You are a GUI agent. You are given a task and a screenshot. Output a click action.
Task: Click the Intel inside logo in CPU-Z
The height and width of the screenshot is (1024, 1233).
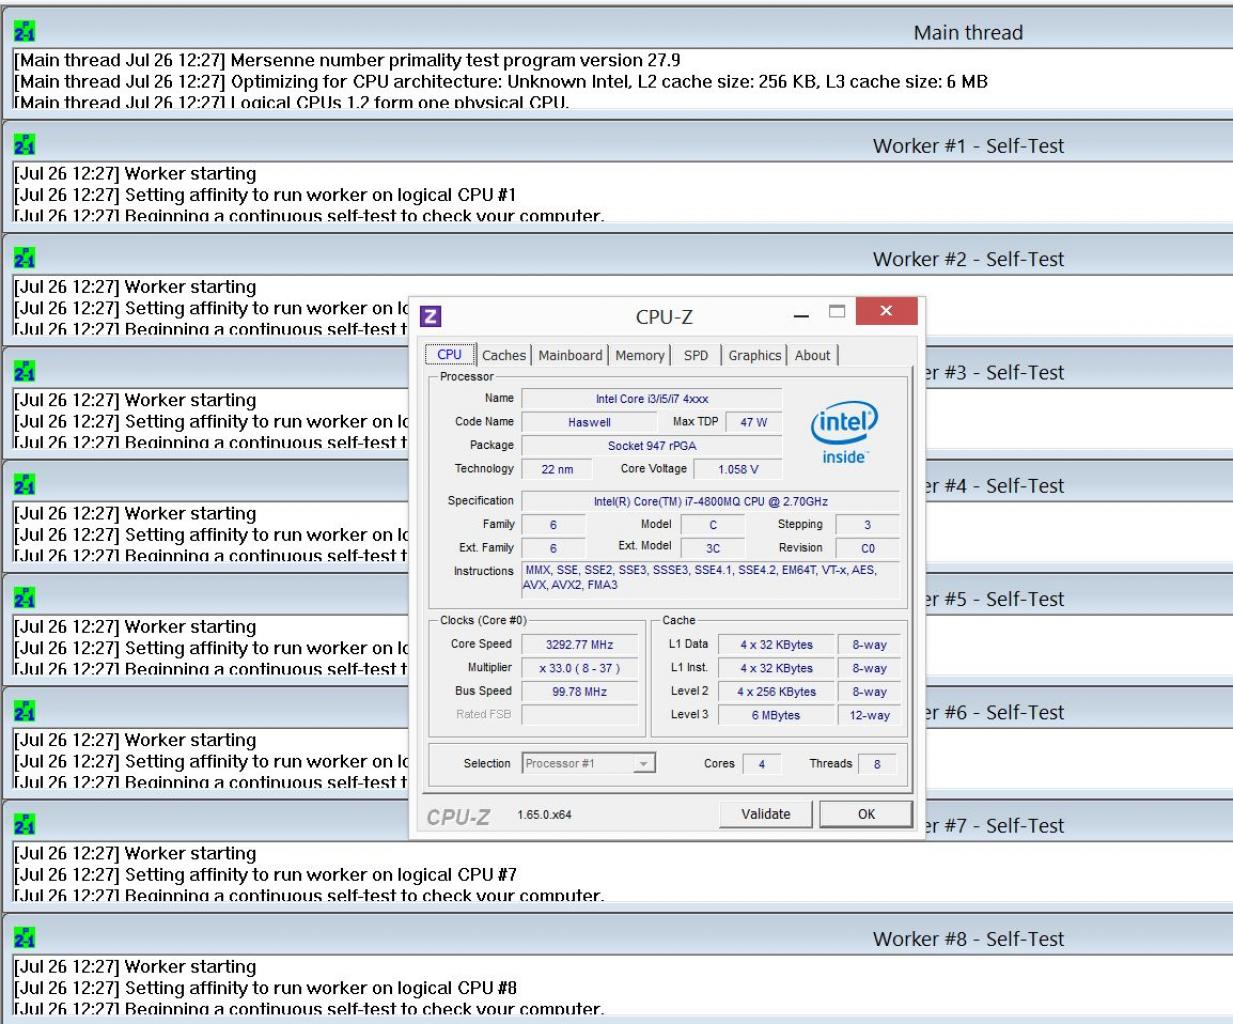[x=844, y=434]
